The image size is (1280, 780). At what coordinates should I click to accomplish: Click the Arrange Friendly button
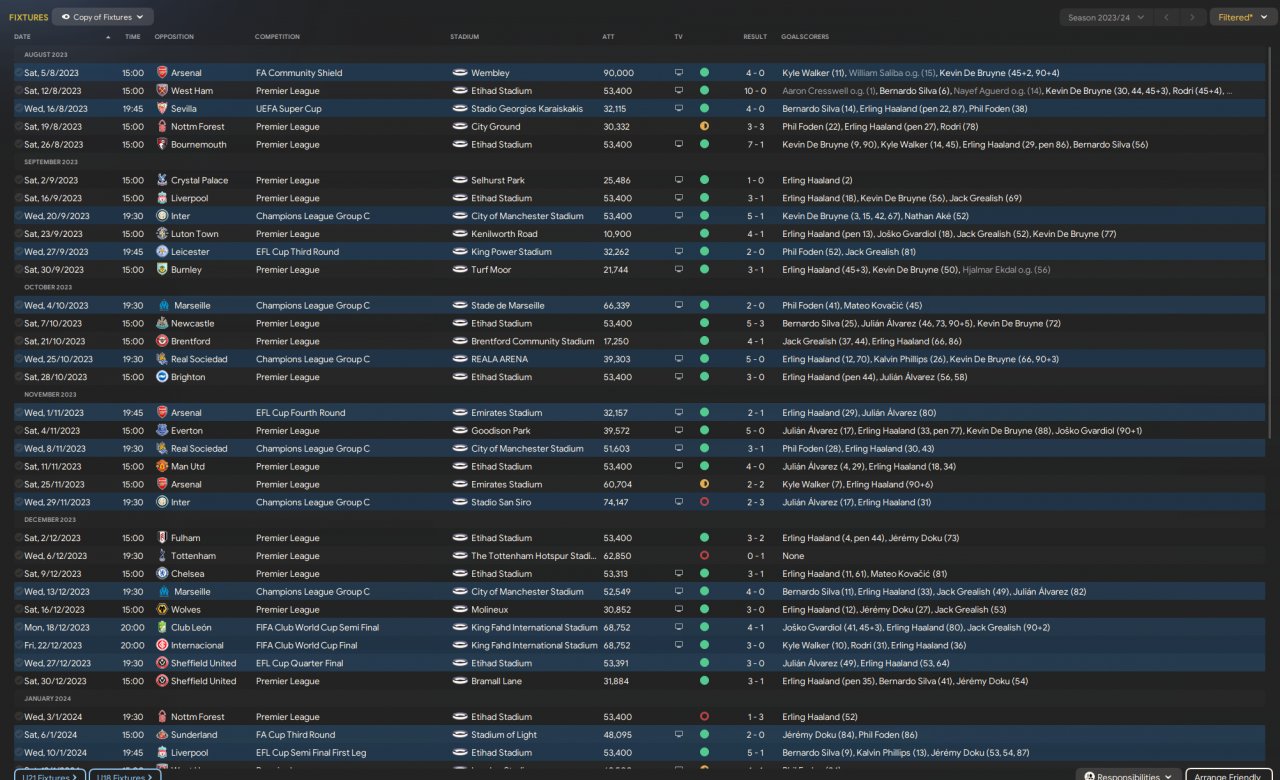click(1229, 776)
